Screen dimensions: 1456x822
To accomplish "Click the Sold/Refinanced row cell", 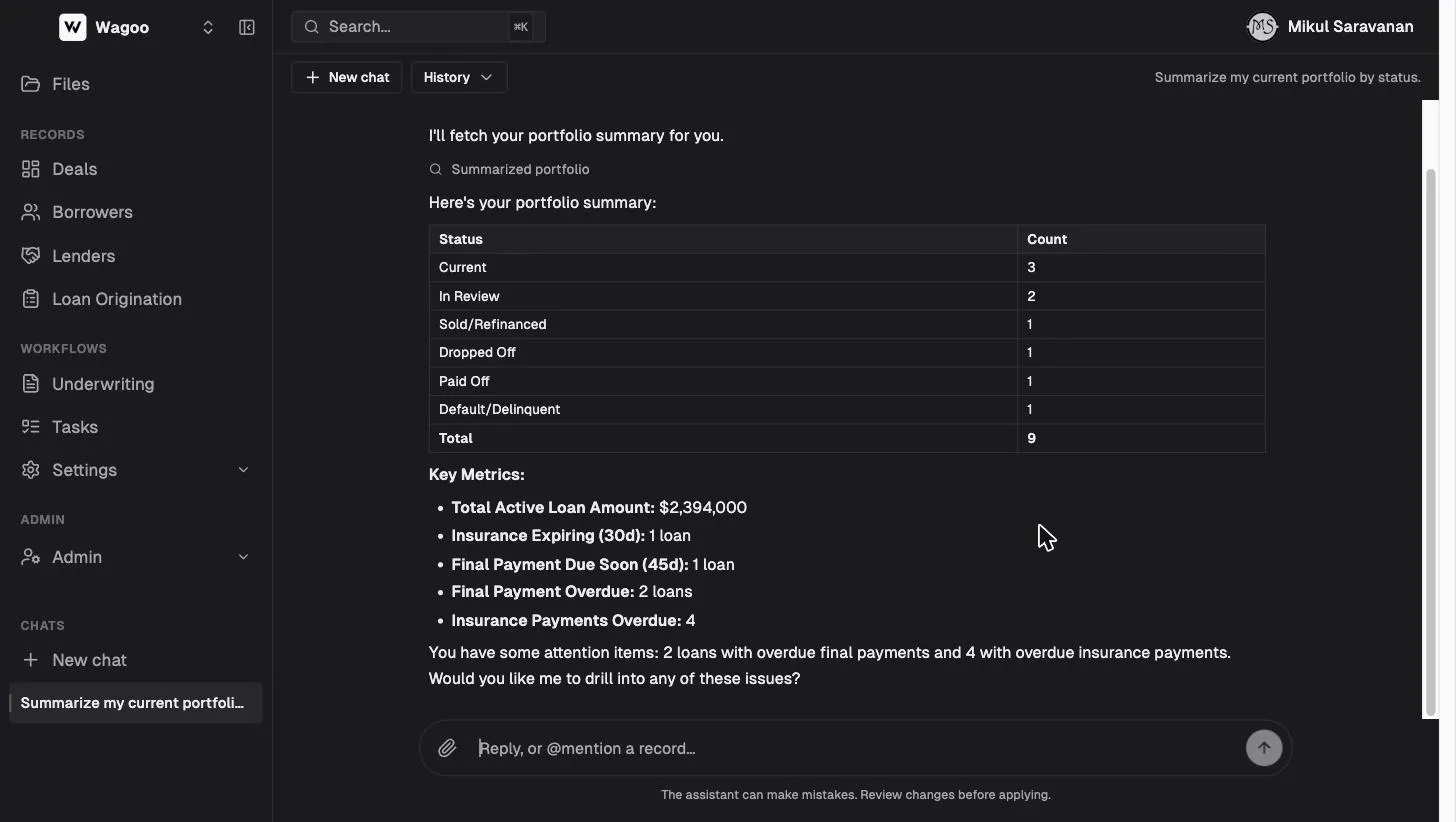I will 723,324.
